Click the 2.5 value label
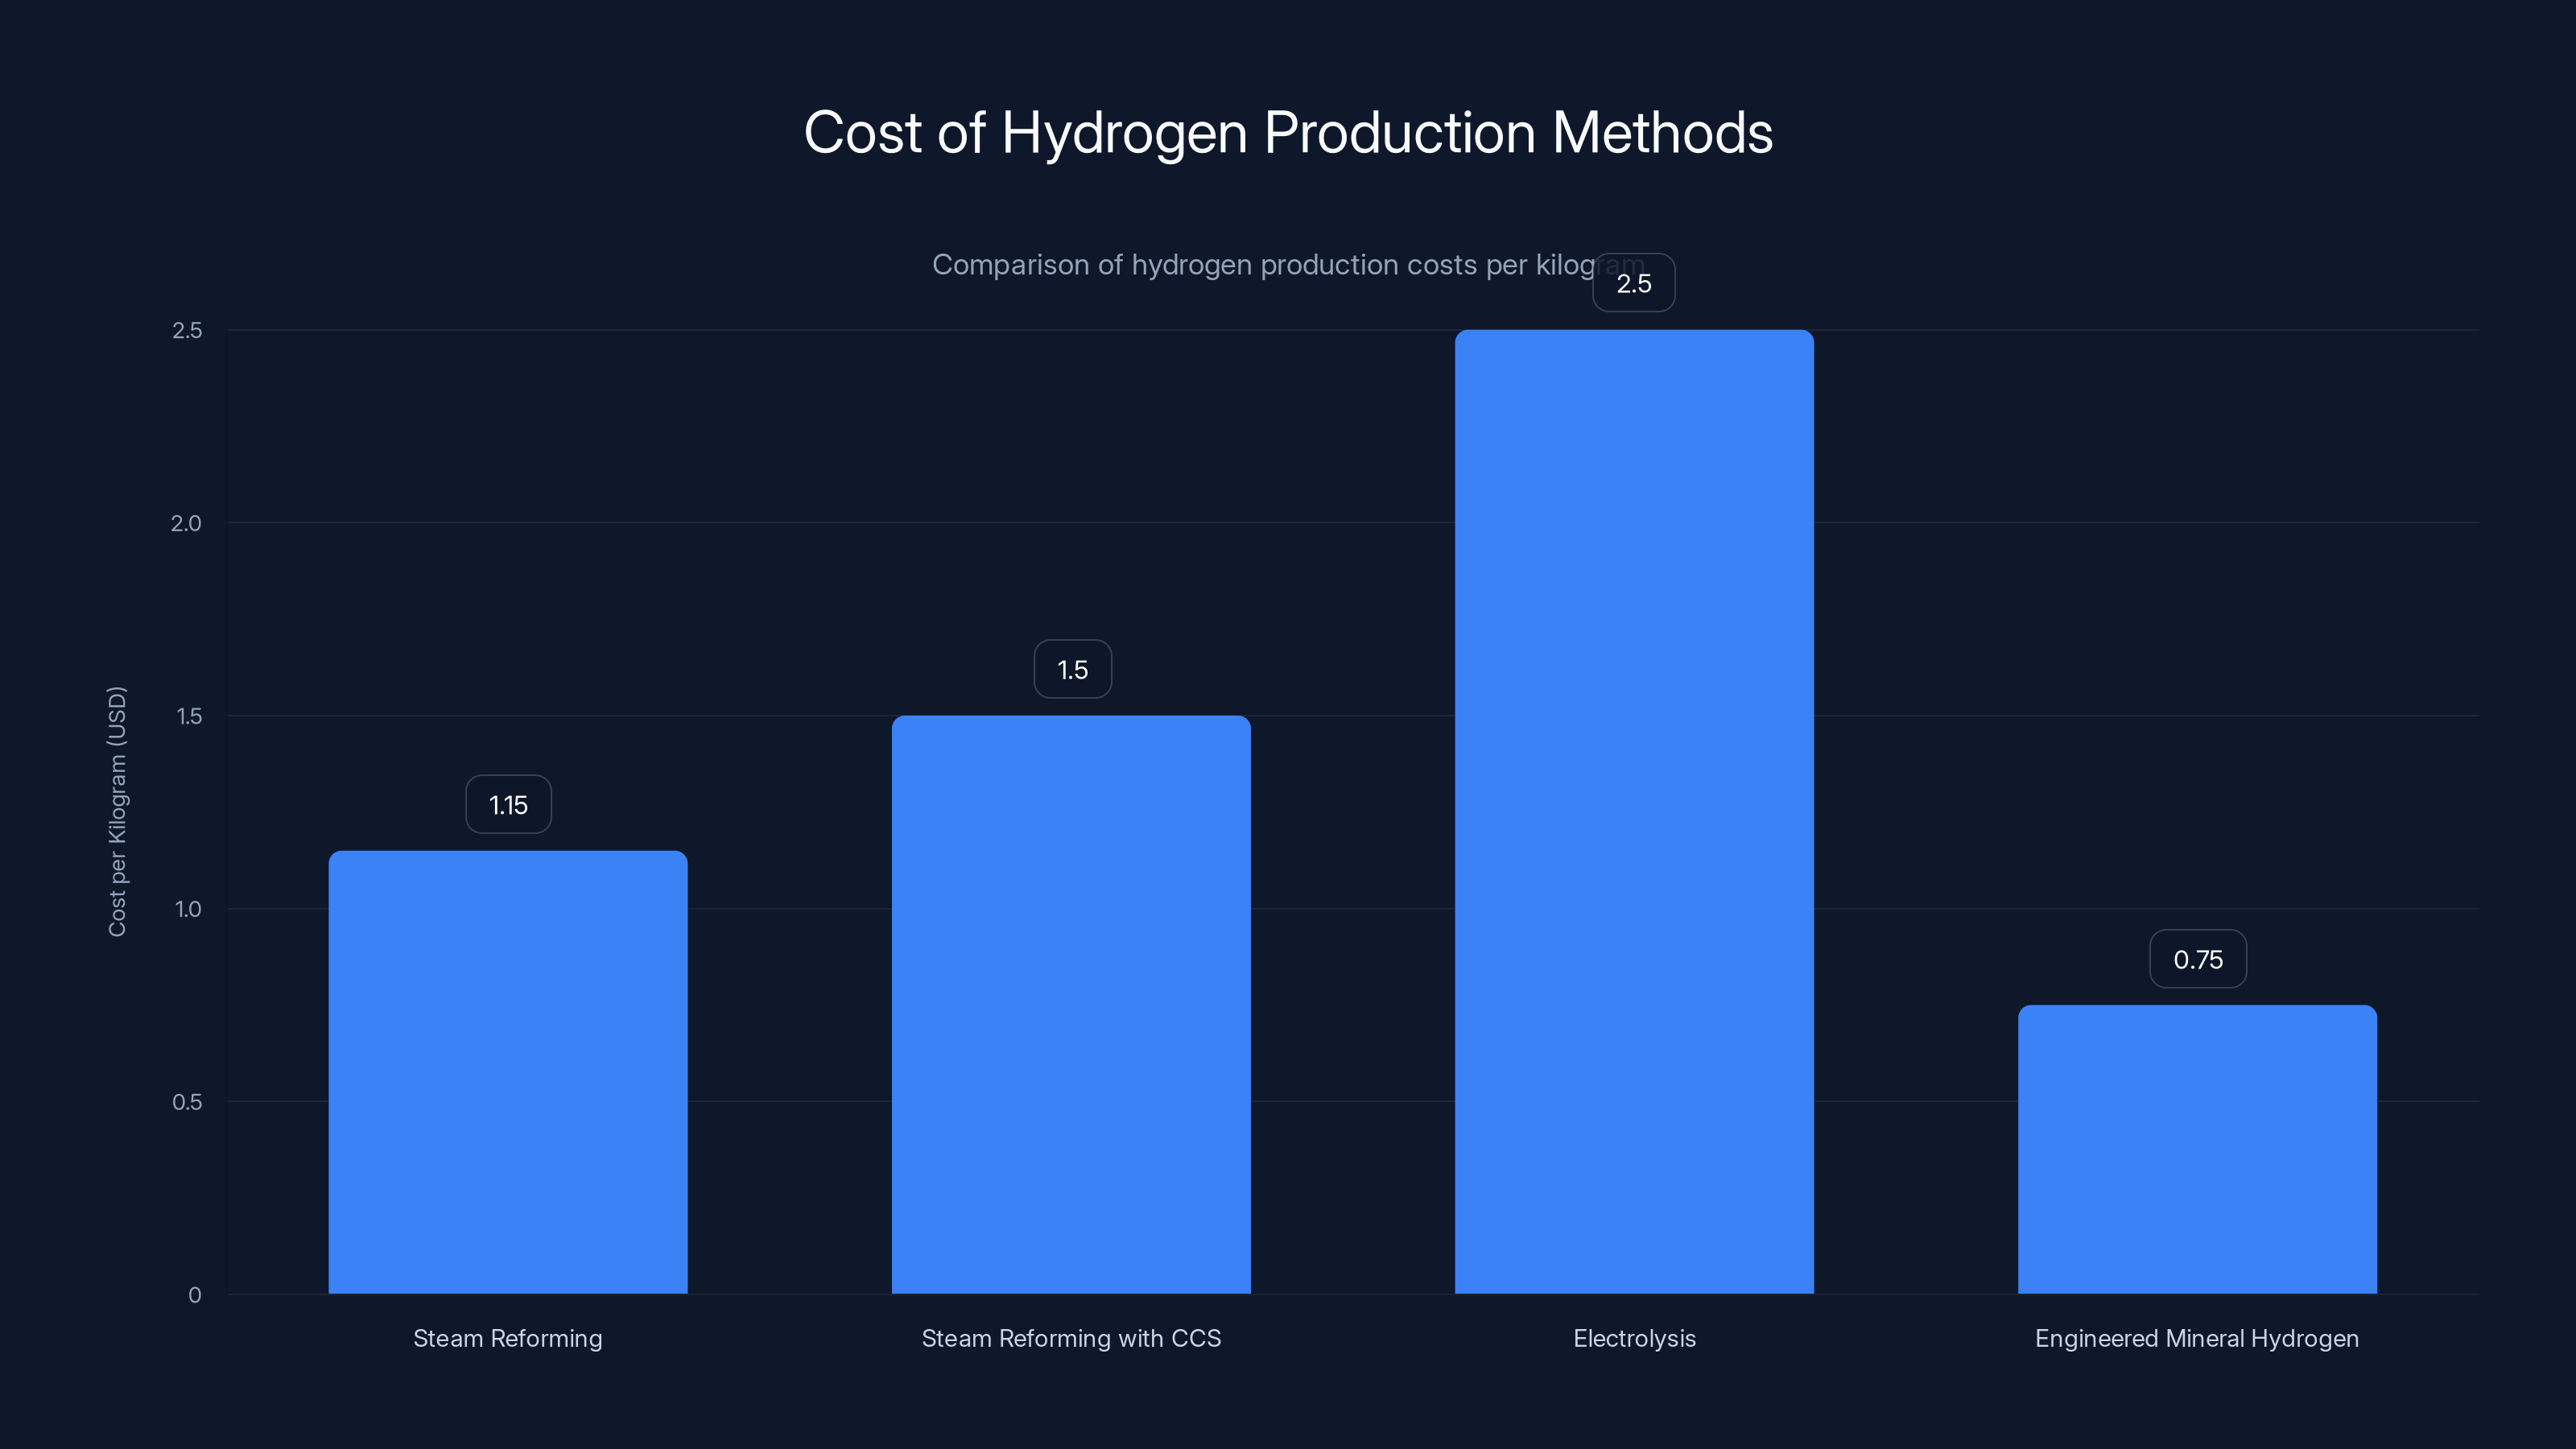This screenshot has width=2576, height=1449. (1633, 283)
